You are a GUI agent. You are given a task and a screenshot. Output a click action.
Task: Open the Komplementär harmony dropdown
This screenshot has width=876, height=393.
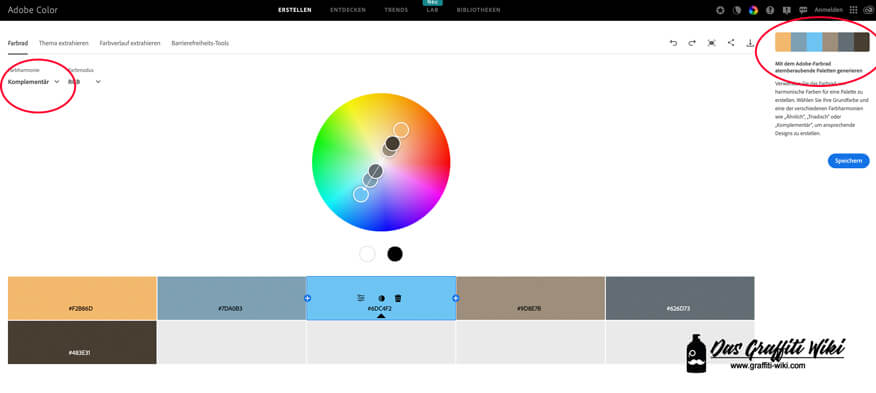[34, 82]
